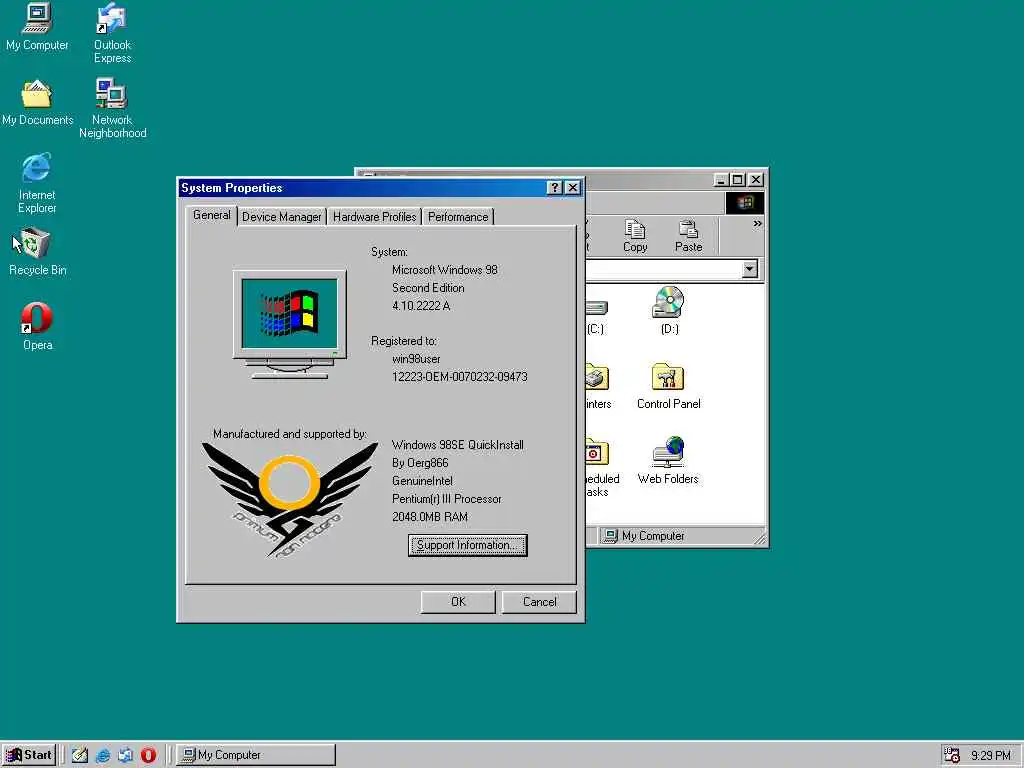1024x768 pixels.
Task: Launch Opera from quick launch bar
Action: coord(148,755)
